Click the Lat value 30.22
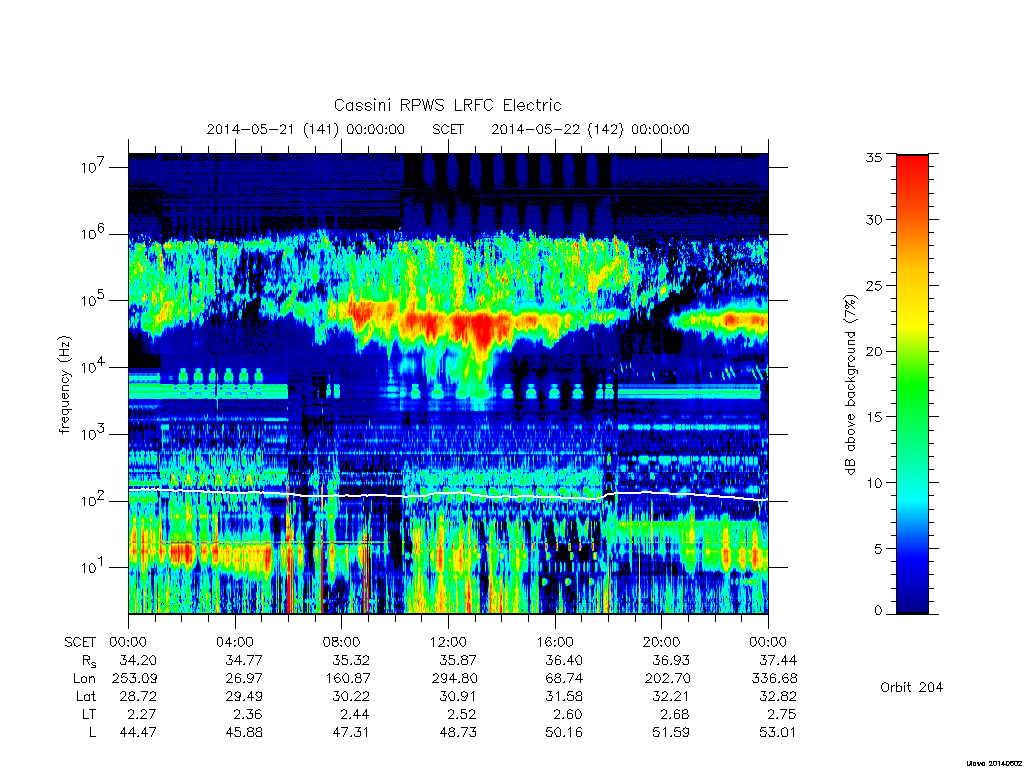1024x768 pixels. tap(351, 696)
